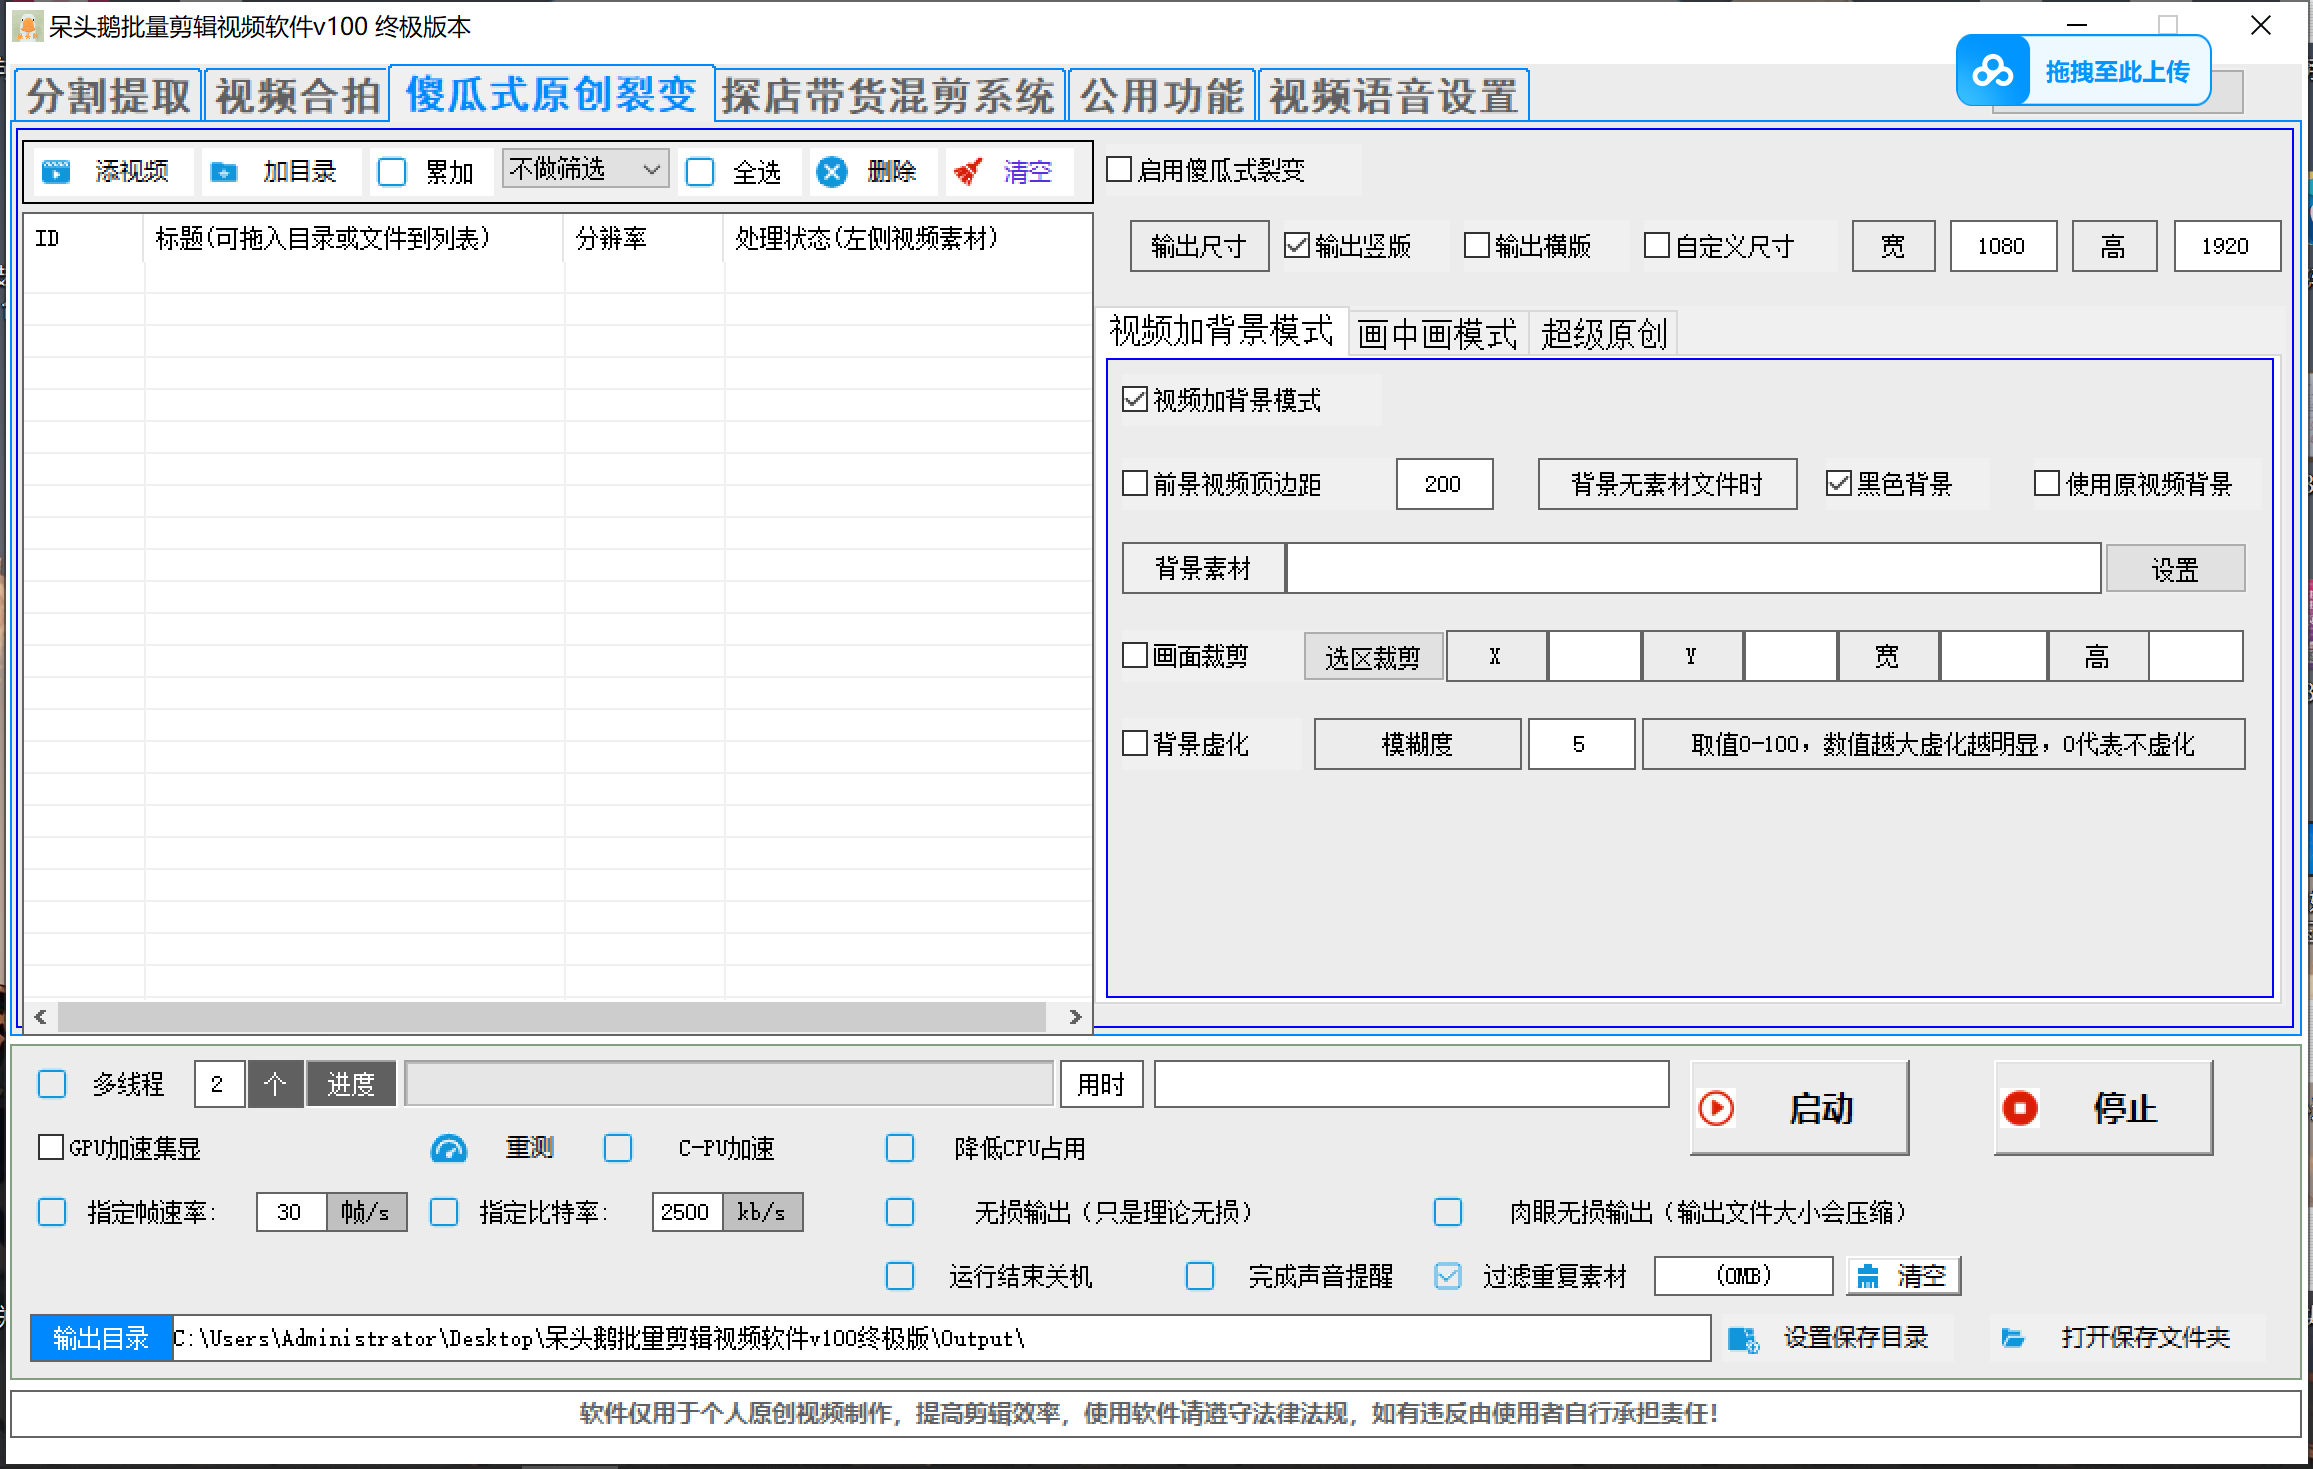This screenshot has width=2313, height=1469.
Task: Open the saved folder via 打开保存文件夹 icon
Action: tap(2013, 1339)
